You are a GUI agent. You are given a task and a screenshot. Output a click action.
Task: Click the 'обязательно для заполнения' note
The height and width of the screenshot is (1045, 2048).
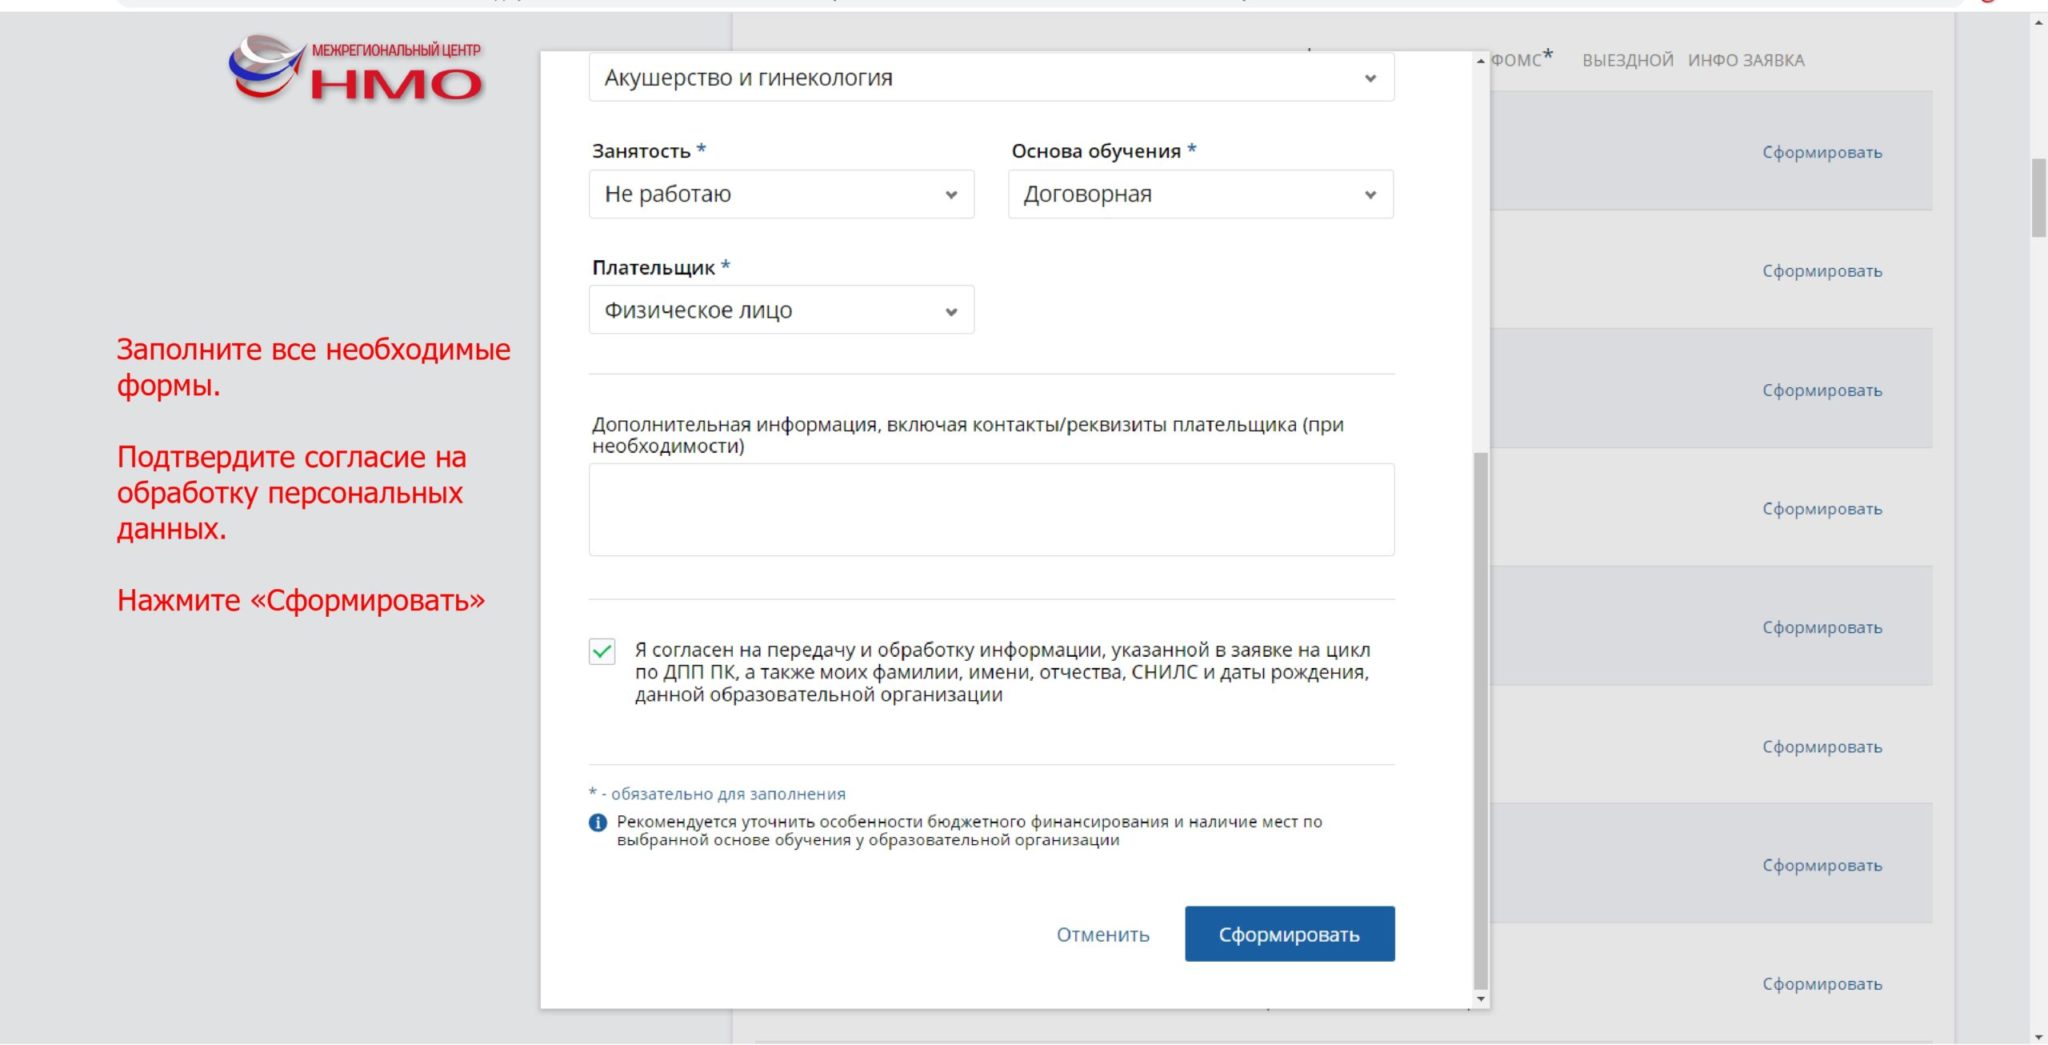pyautogui.click(x=717, y=794)
